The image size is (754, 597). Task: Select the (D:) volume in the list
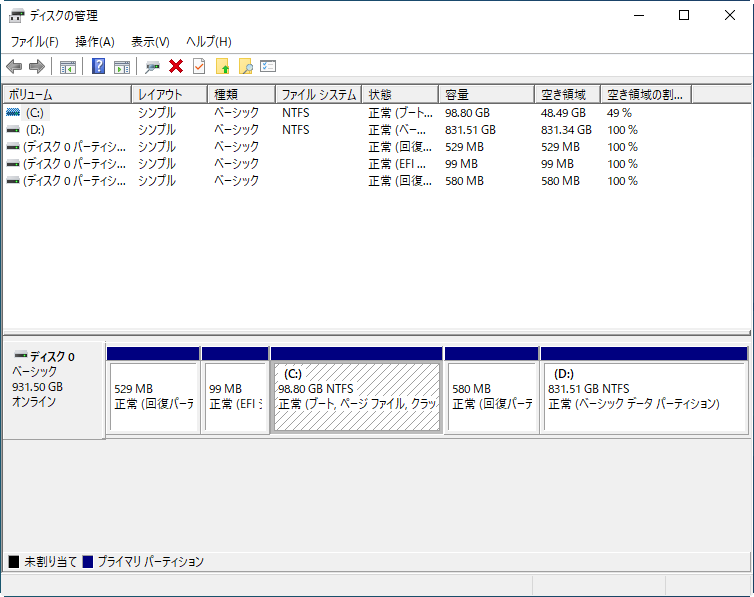tap(35, 130)
